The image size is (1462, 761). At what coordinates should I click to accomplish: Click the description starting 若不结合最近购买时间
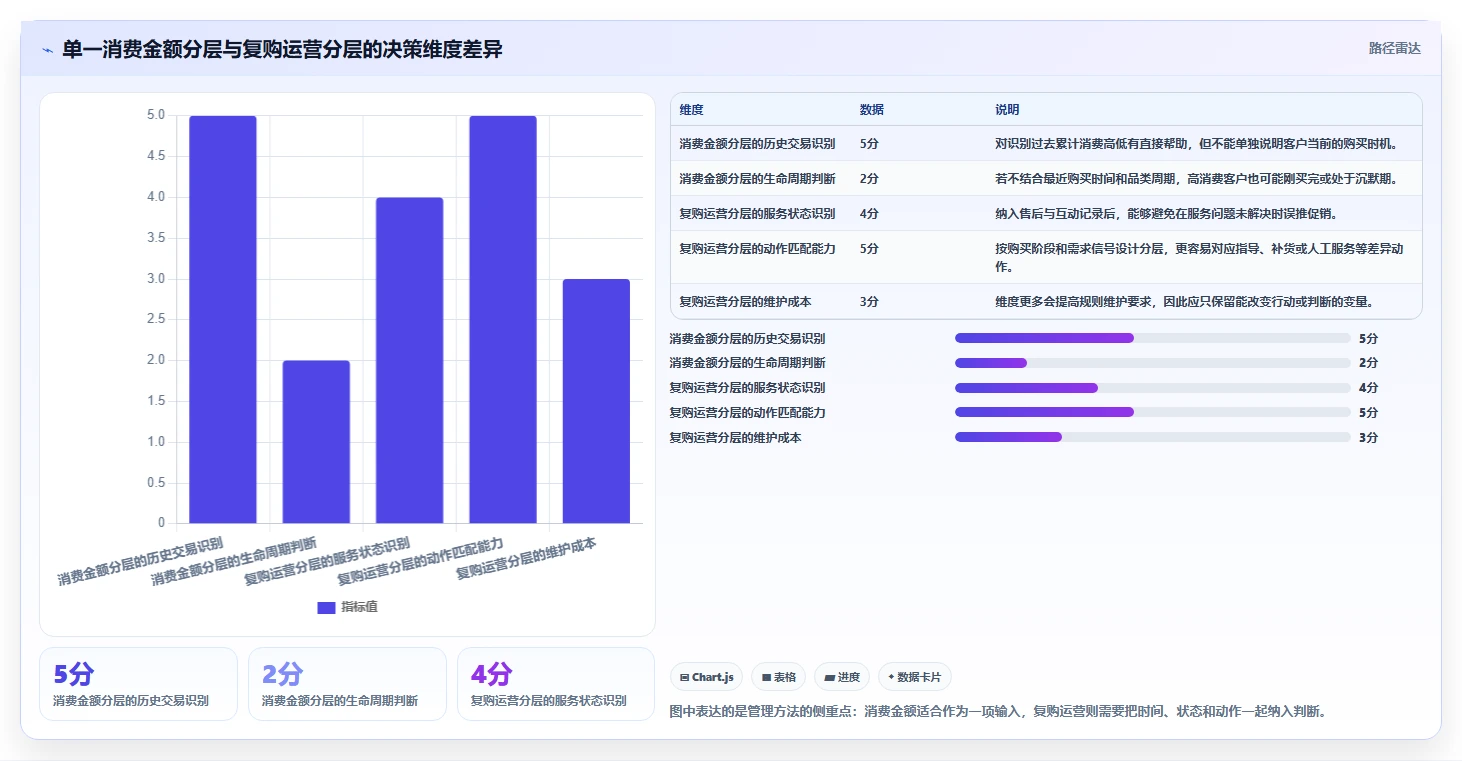[1196, 179]
